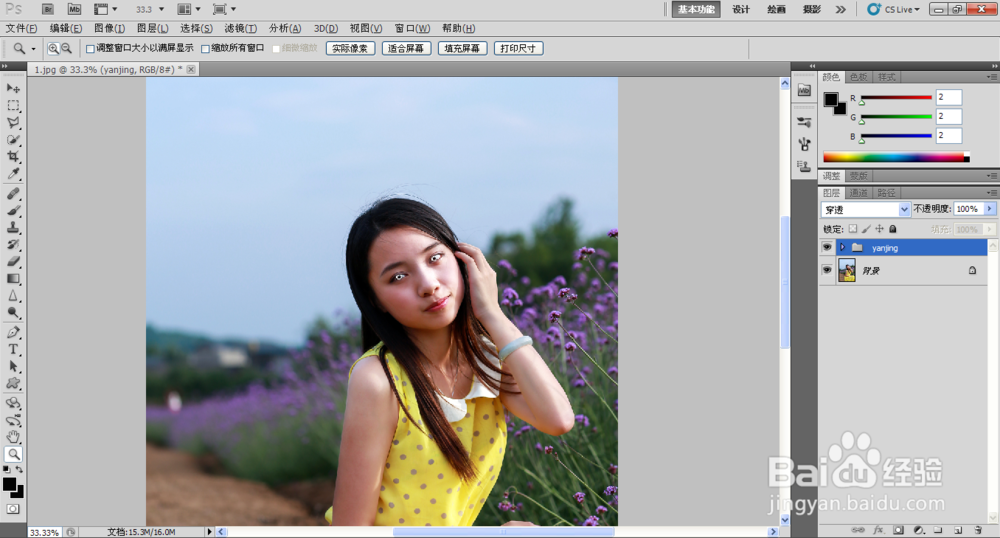1000x538 pixels.
Task: Toggle lock all icon
Action: (x=893, y=229)
